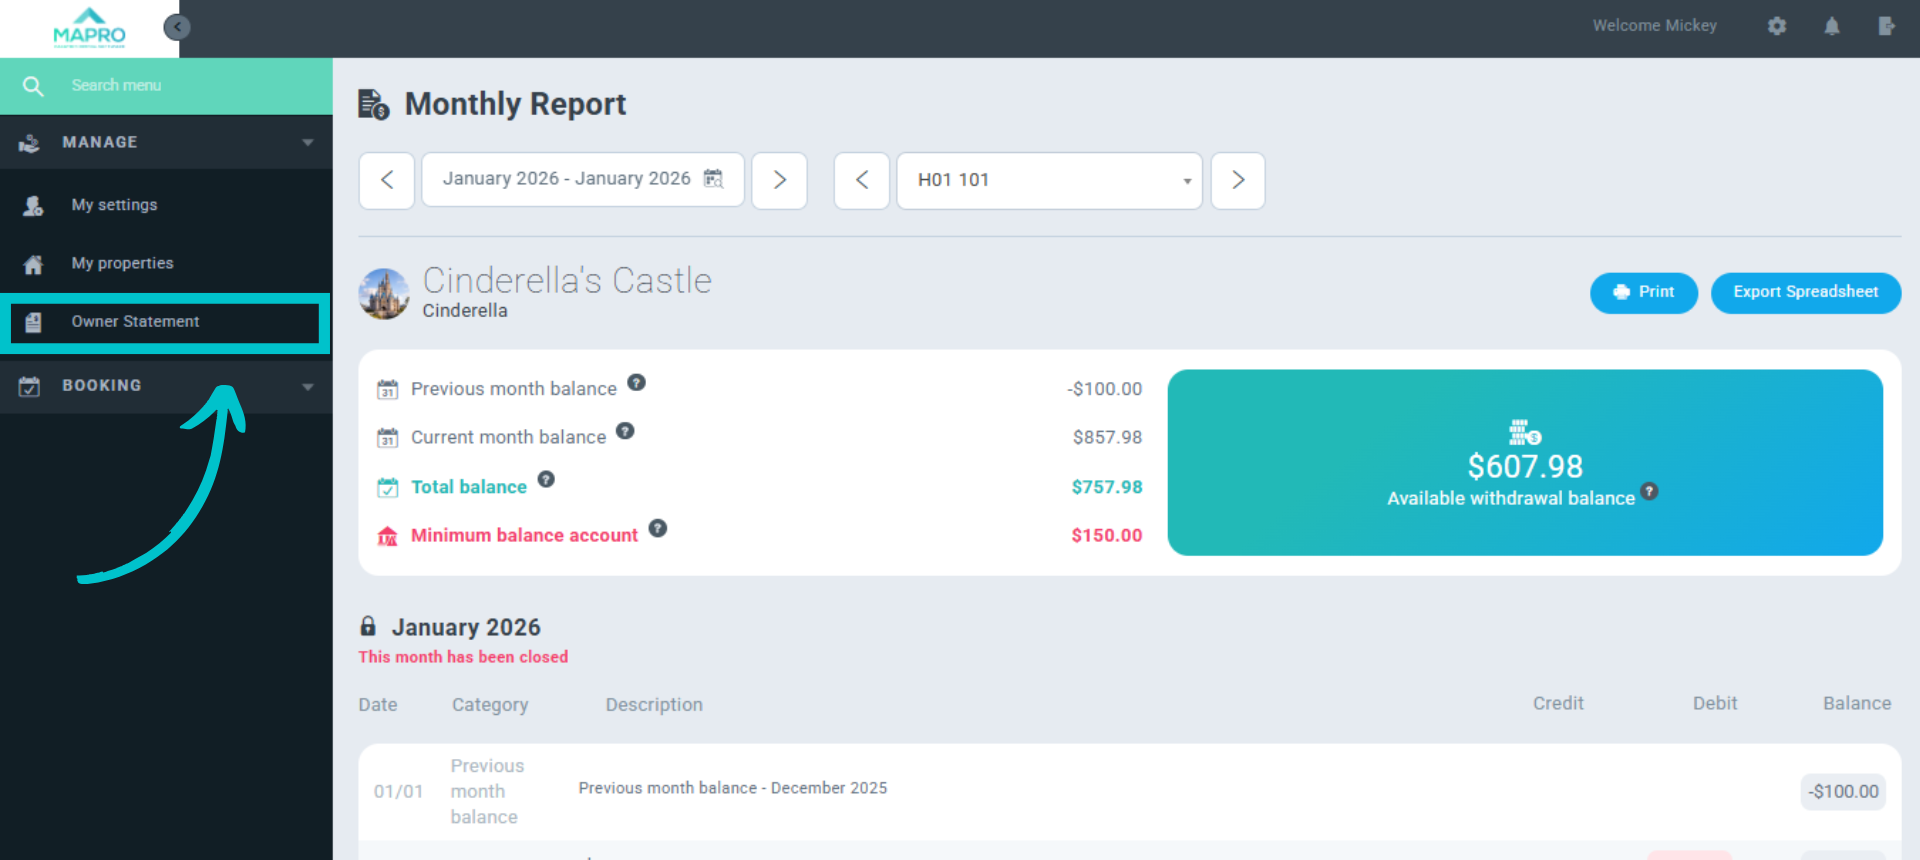This screenshot has height=860, width=1920.
Task: Click the logout icon in top bar
Action: [1886, 26]
